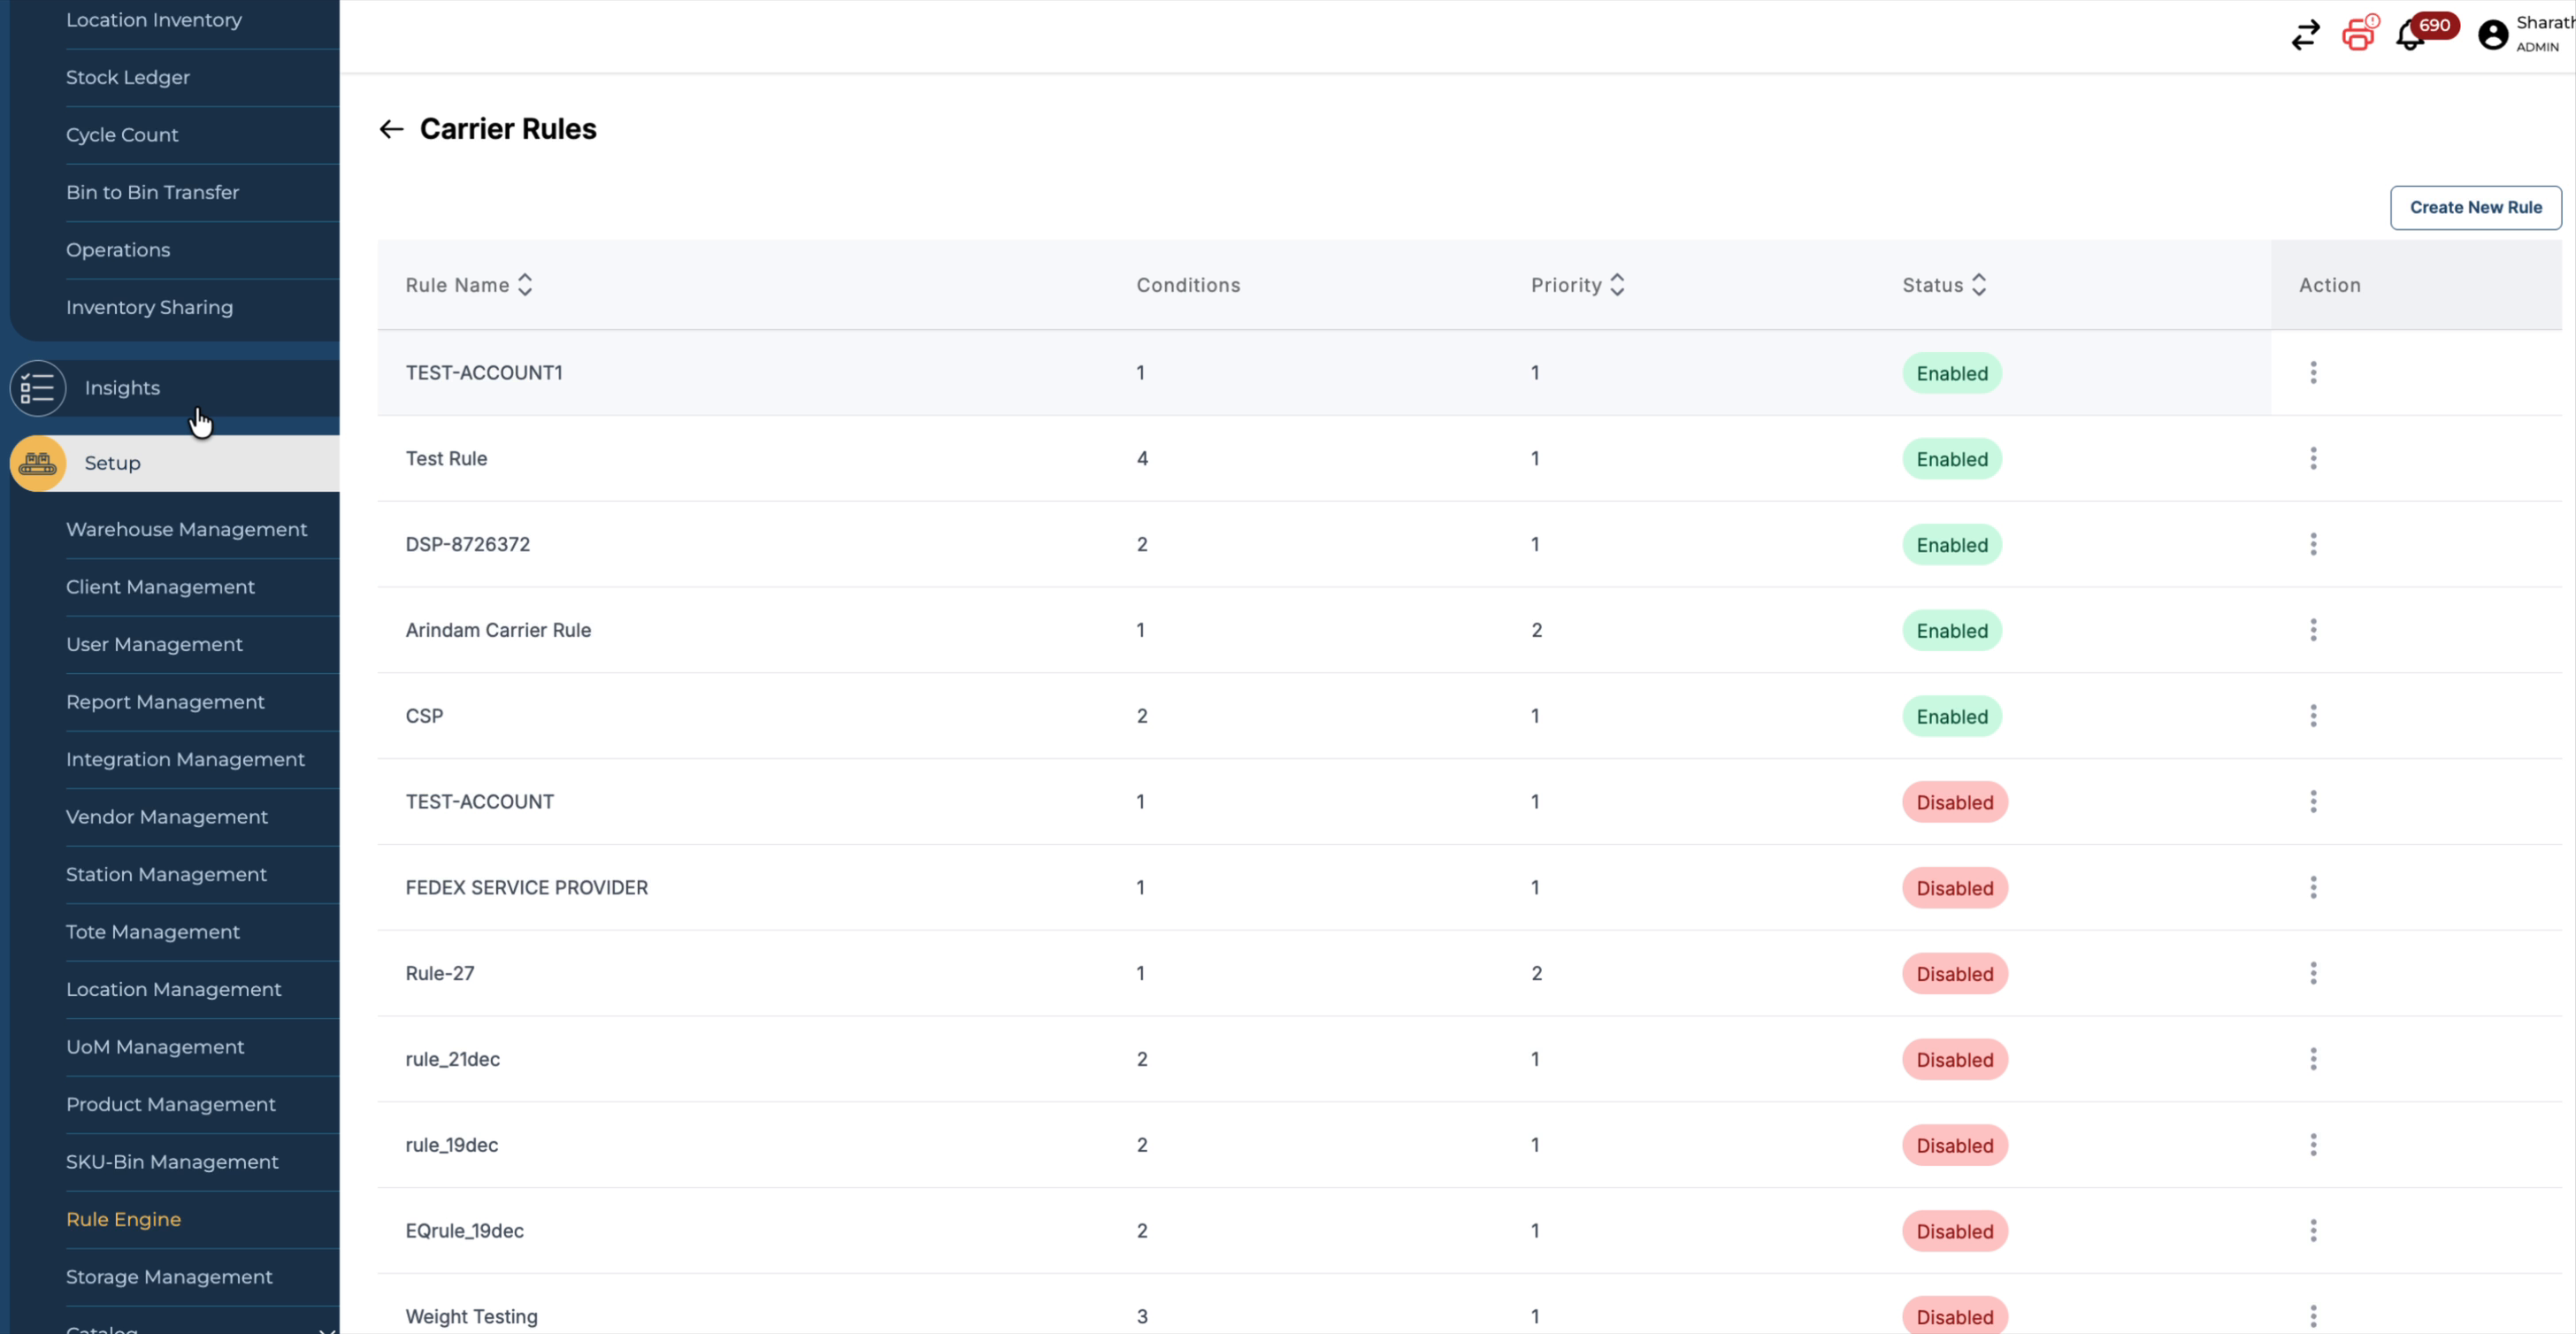Click Enabled badge in Test Rule row
Image resolution: width=2576 pixels, height=1334 pixels.
(x=1952, y=460)
